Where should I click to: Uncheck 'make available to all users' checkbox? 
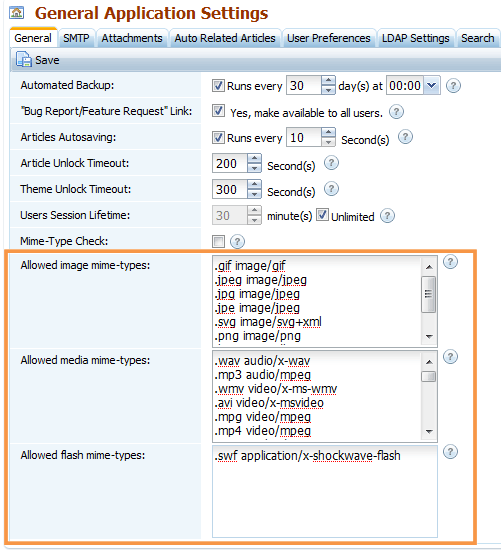click(218, 111)
